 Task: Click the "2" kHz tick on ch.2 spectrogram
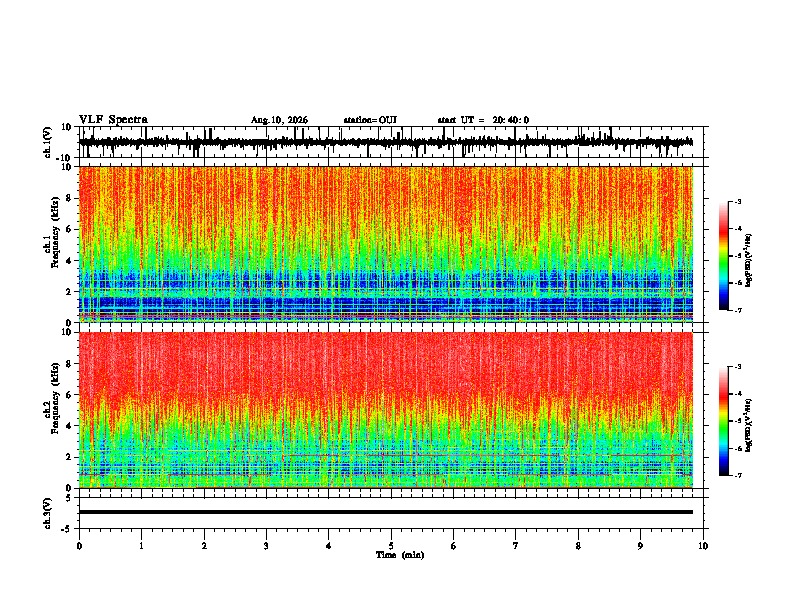click(x=70, y=457)
